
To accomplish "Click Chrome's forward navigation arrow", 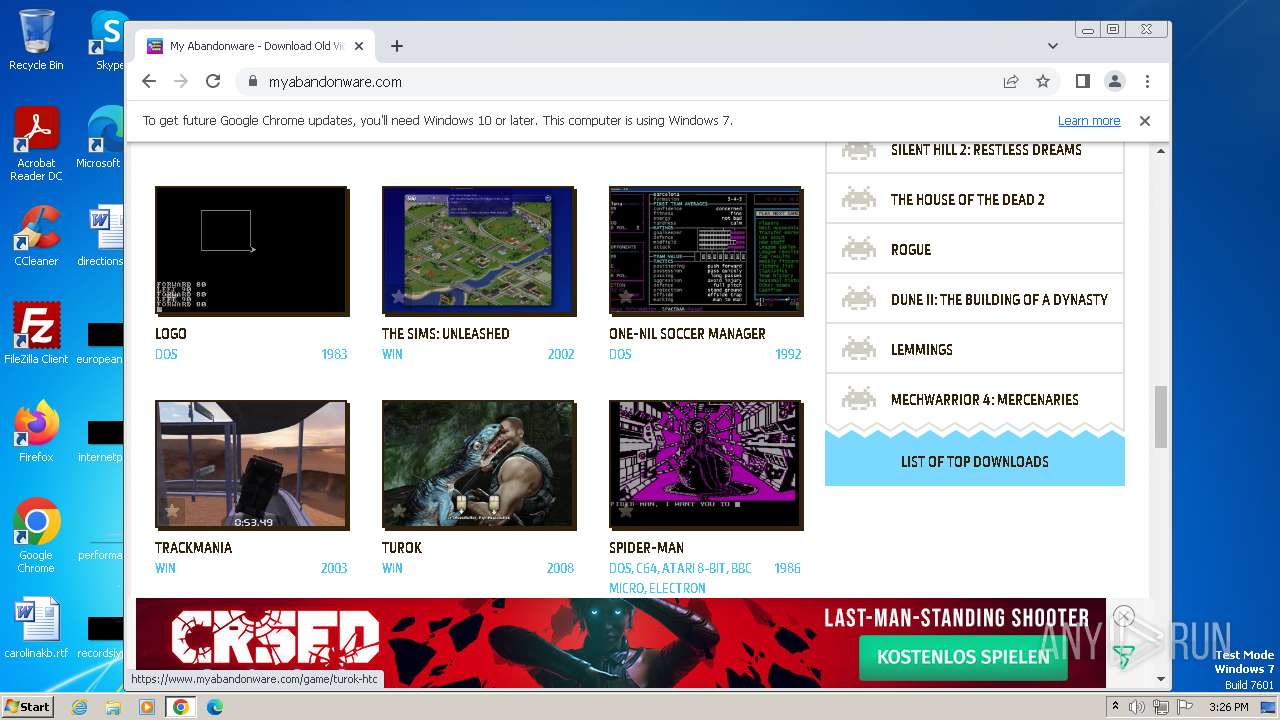I will 181,82.
